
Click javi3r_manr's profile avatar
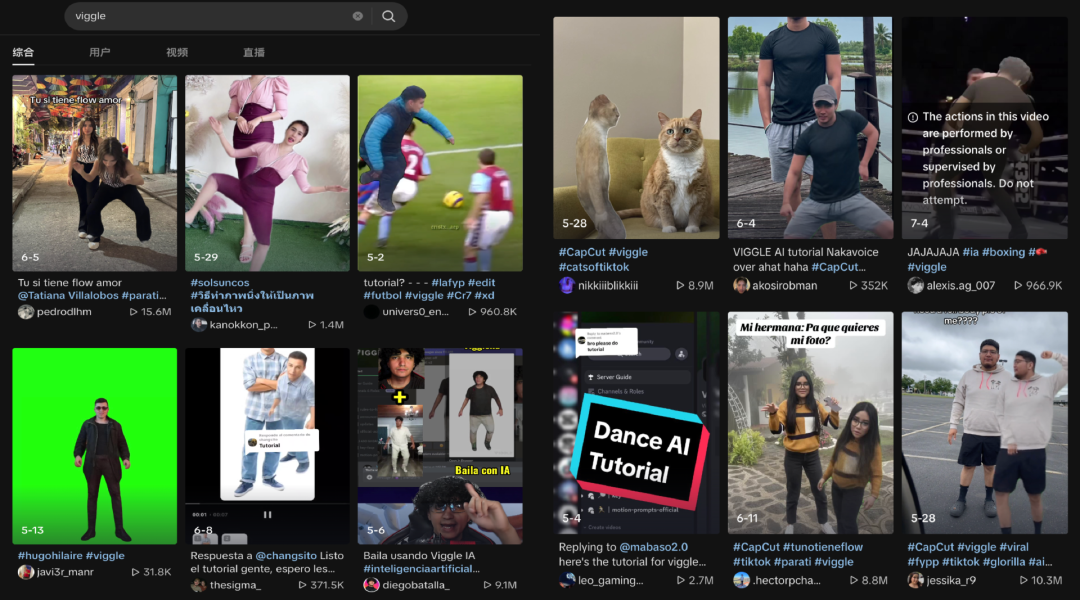25,572
